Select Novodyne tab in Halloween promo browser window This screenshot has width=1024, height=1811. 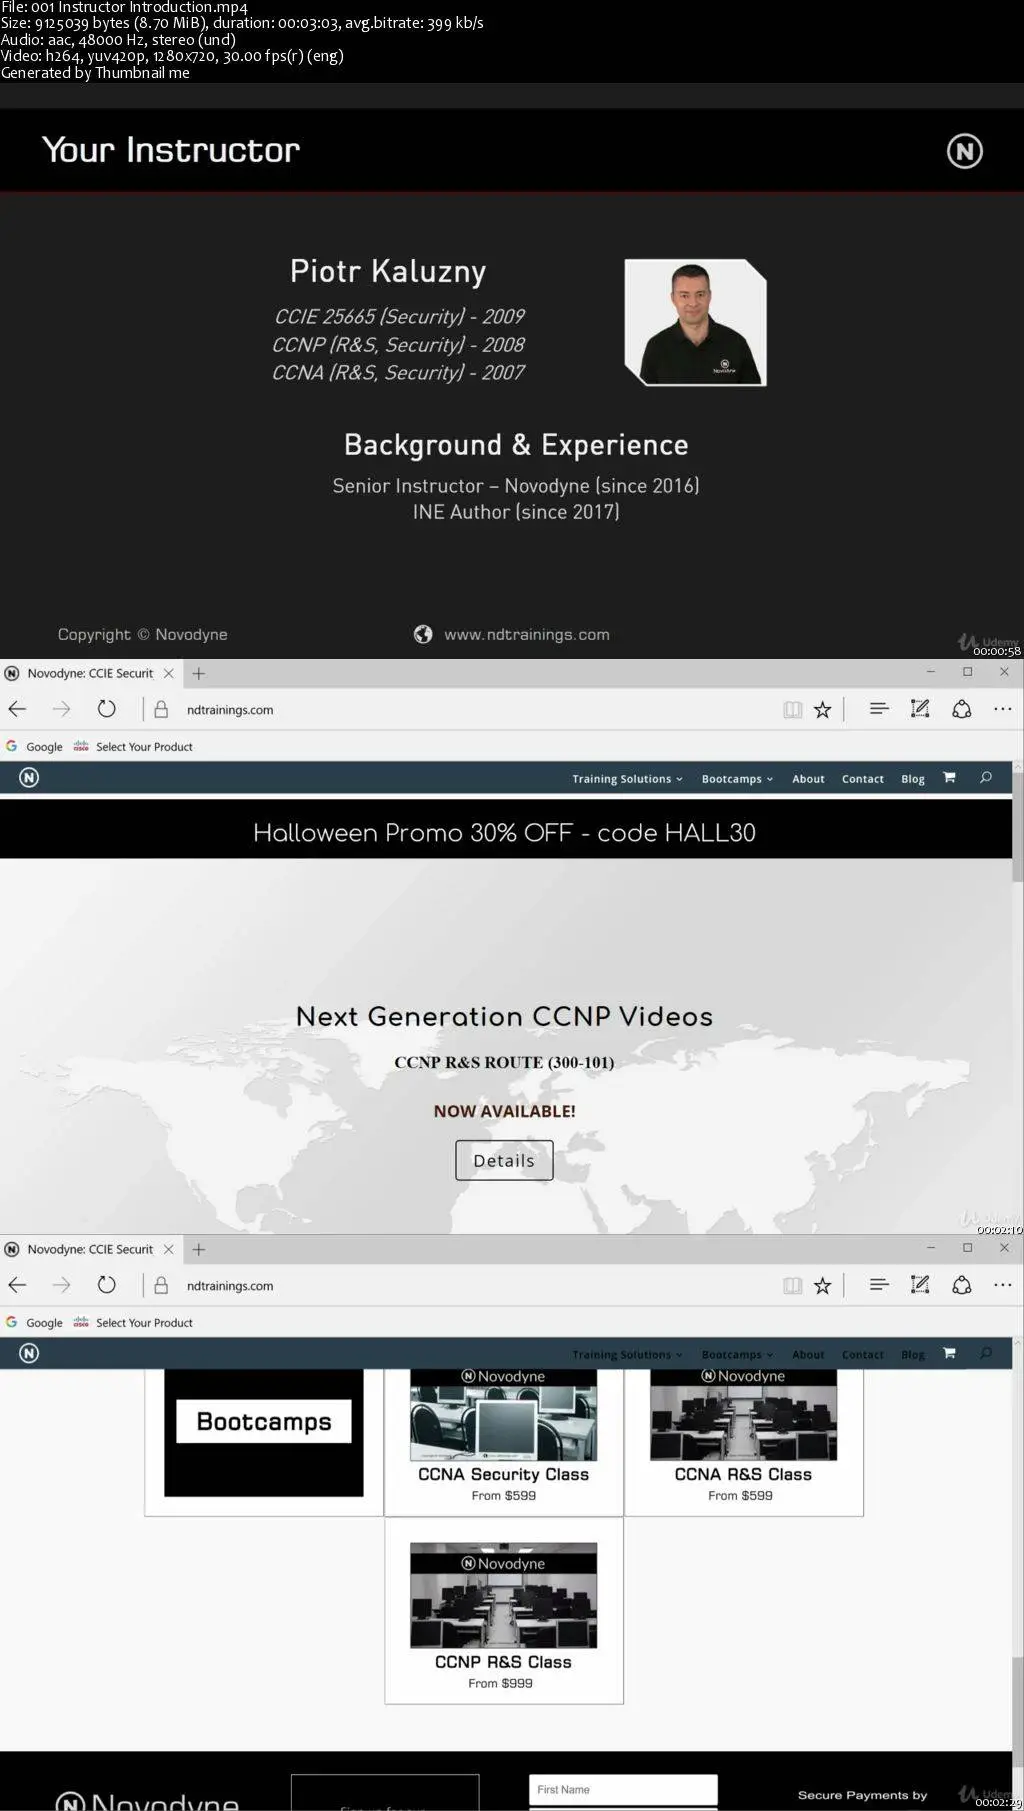90,673
